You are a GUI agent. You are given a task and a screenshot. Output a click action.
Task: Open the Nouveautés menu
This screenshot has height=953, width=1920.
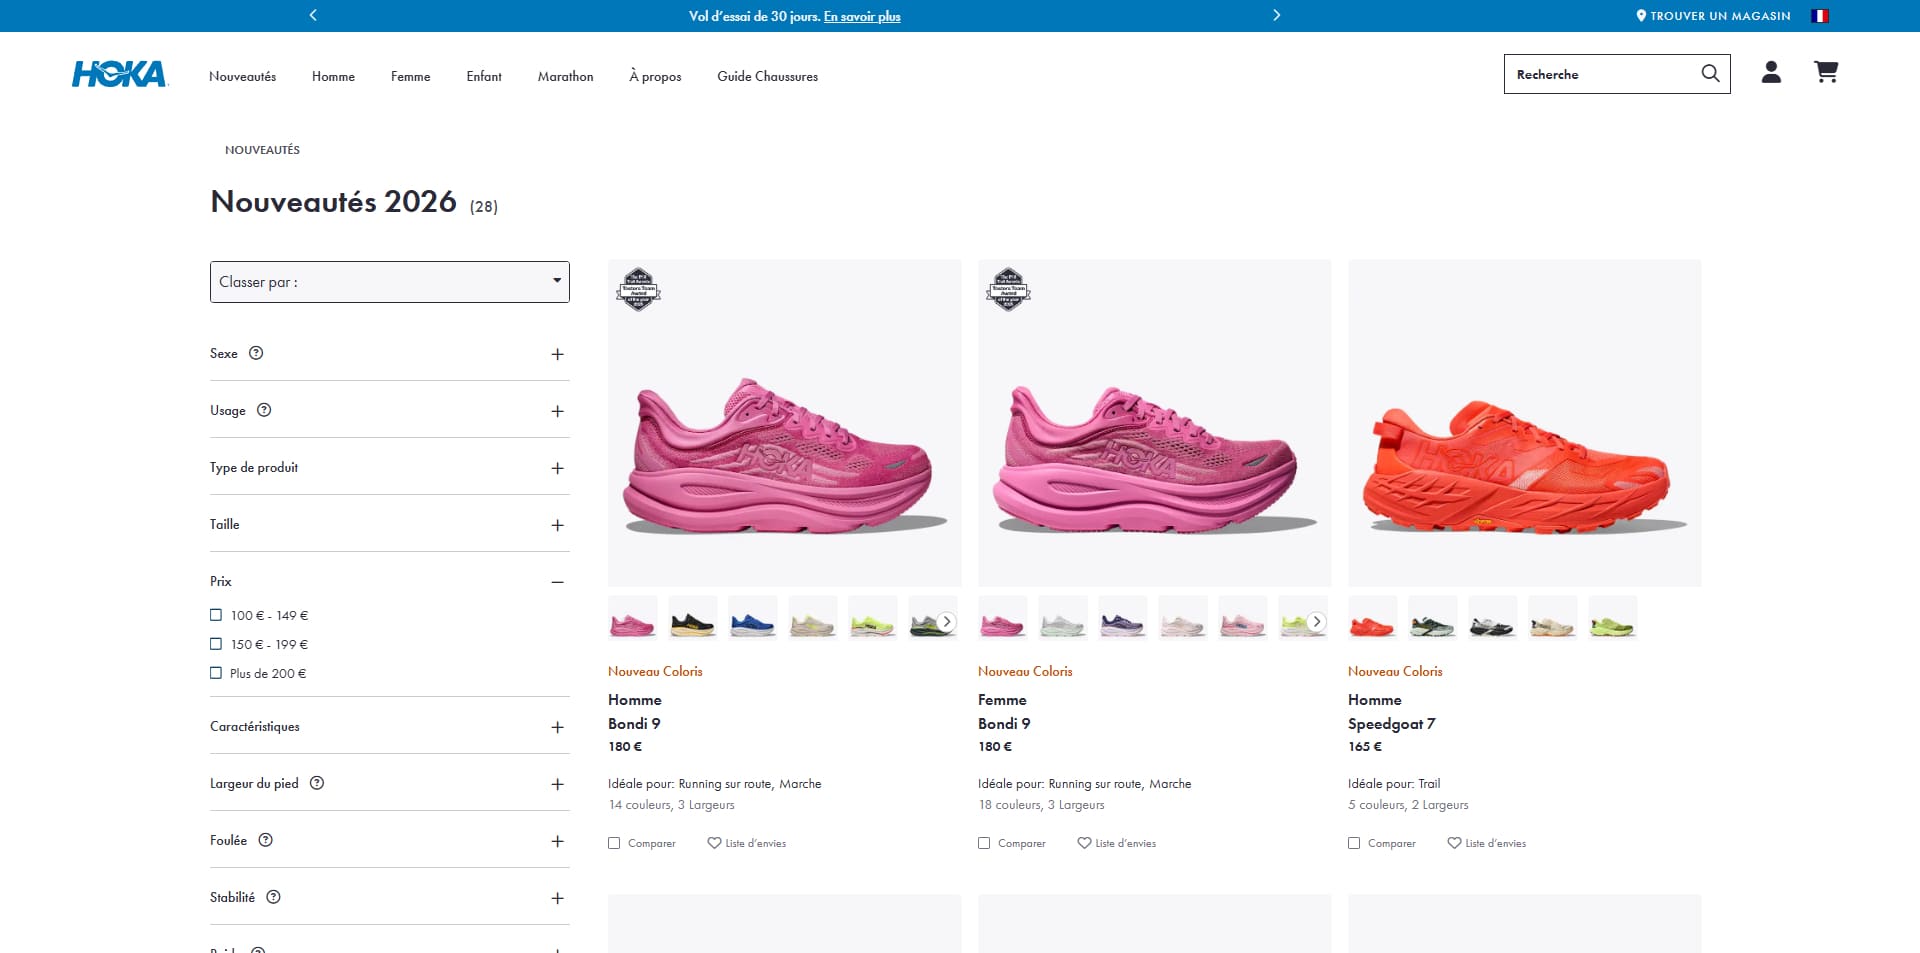[x=243, y=76]
